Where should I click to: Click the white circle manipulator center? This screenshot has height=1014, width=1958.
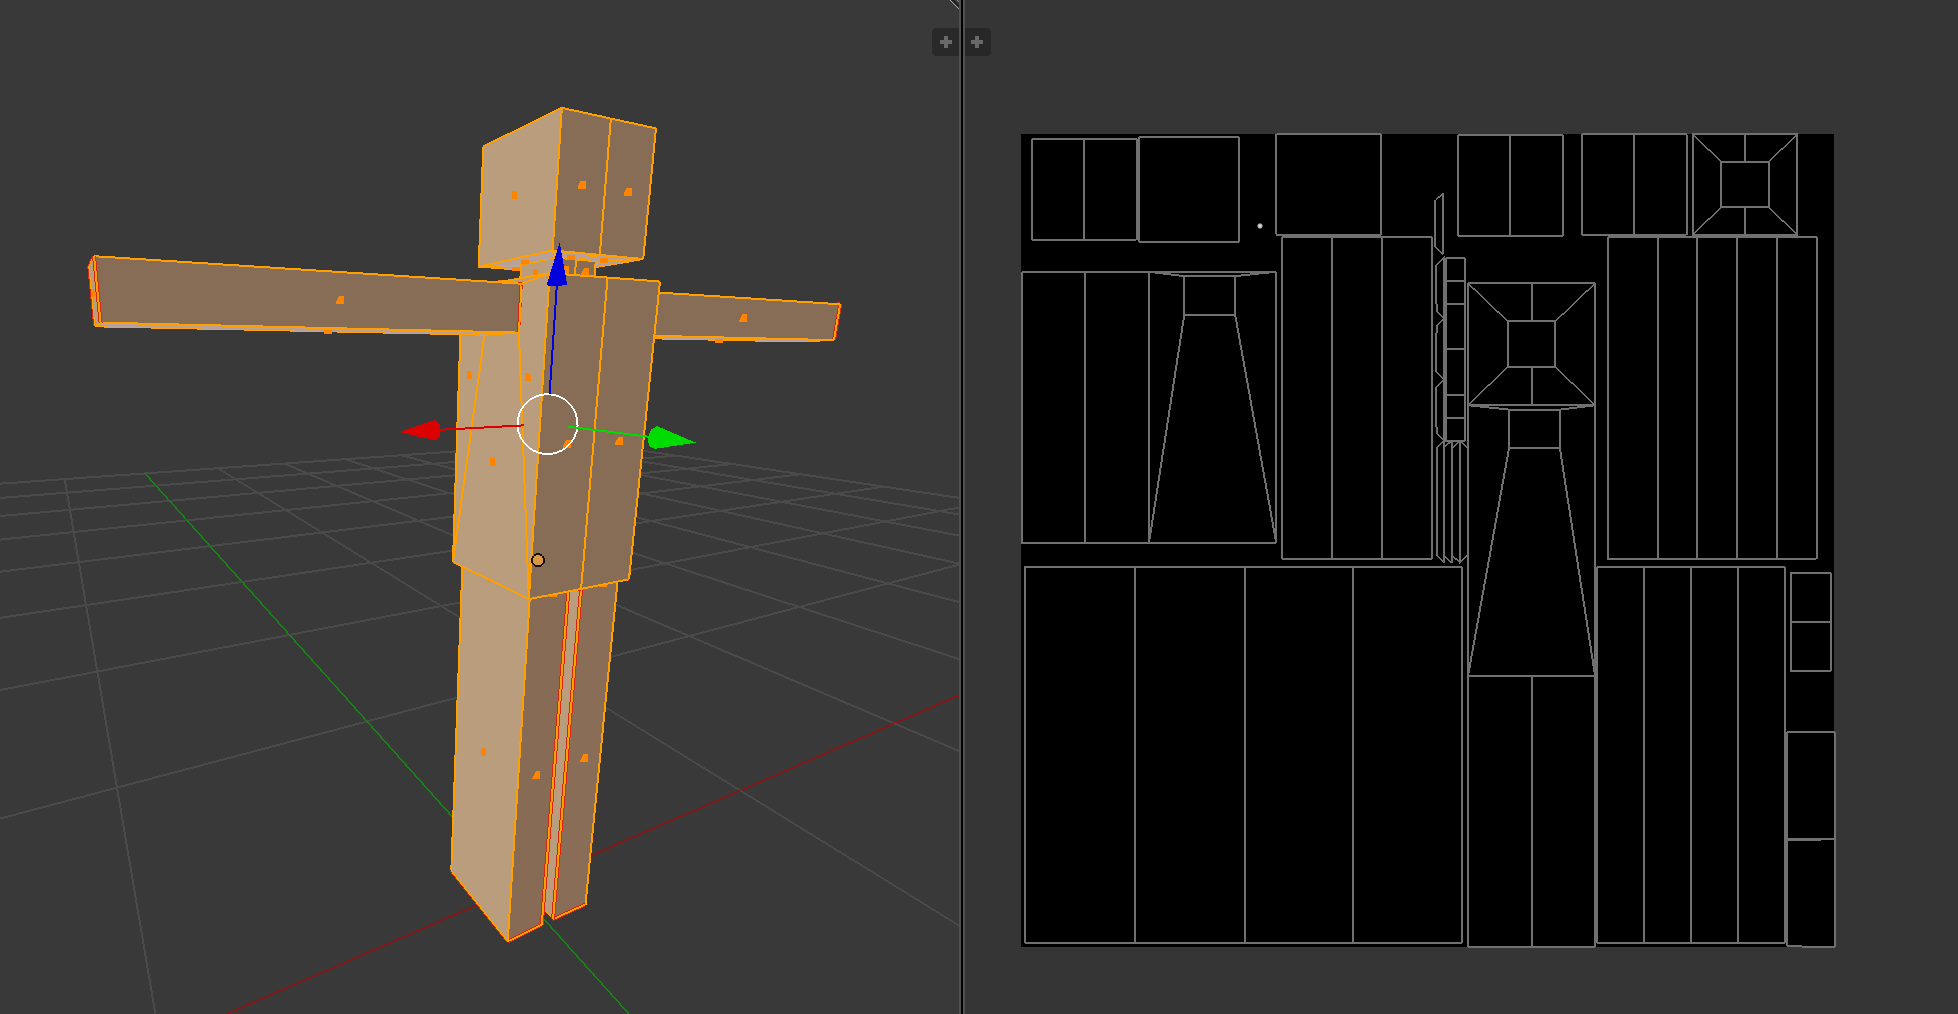[547, 424]
